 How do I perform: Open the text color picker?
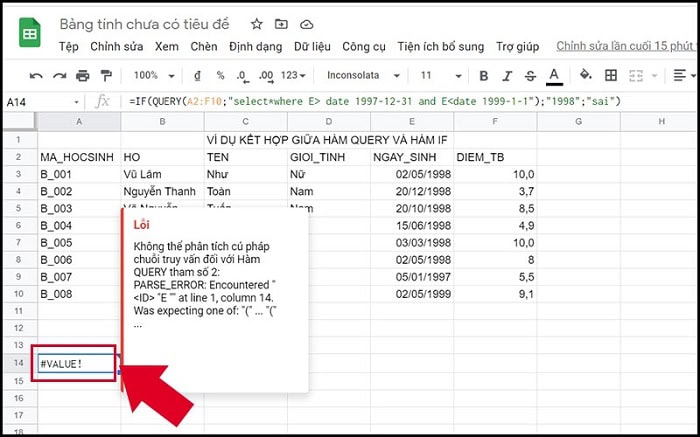point(556,76)
